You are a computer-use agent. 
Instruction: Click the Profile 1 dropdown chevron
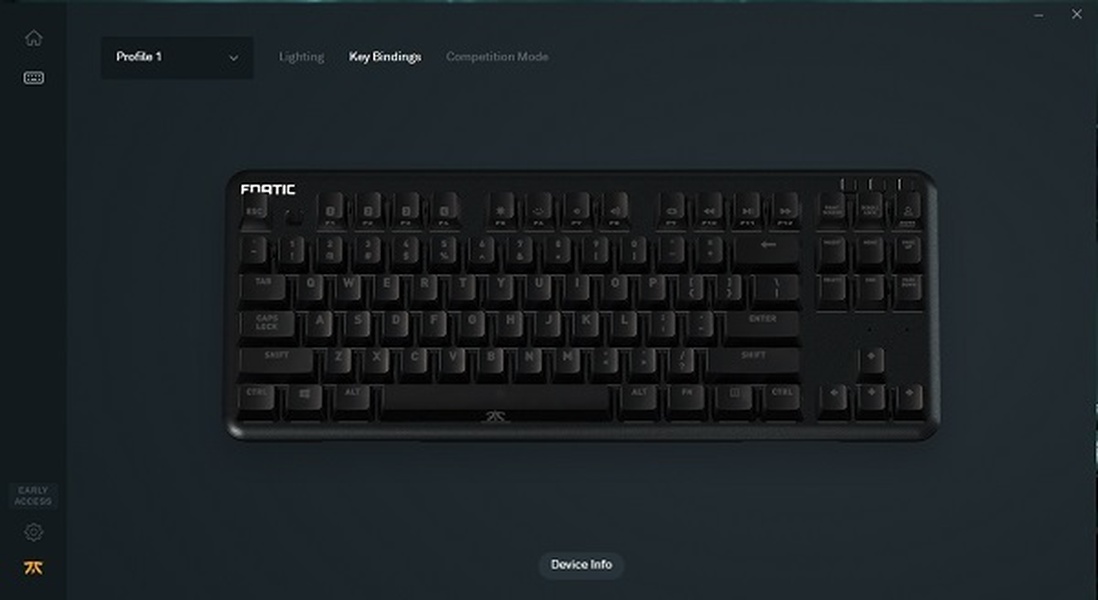tap(234, 58)
